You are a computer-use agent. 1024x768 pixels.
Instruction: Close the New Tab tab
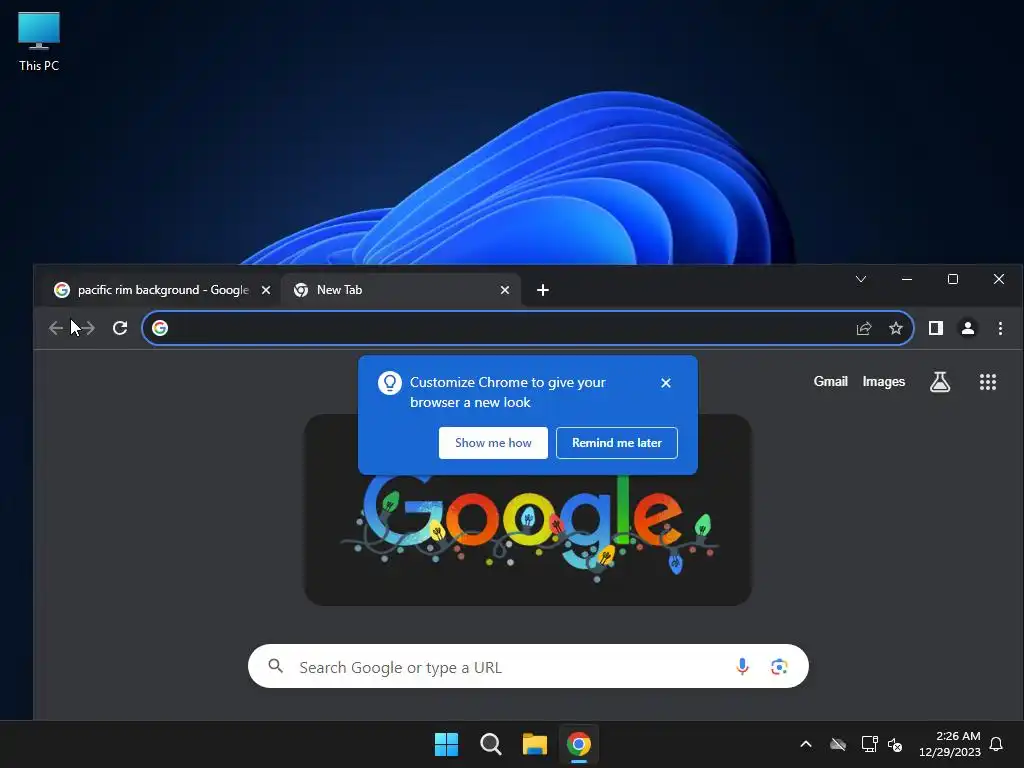tap(505, 290)
